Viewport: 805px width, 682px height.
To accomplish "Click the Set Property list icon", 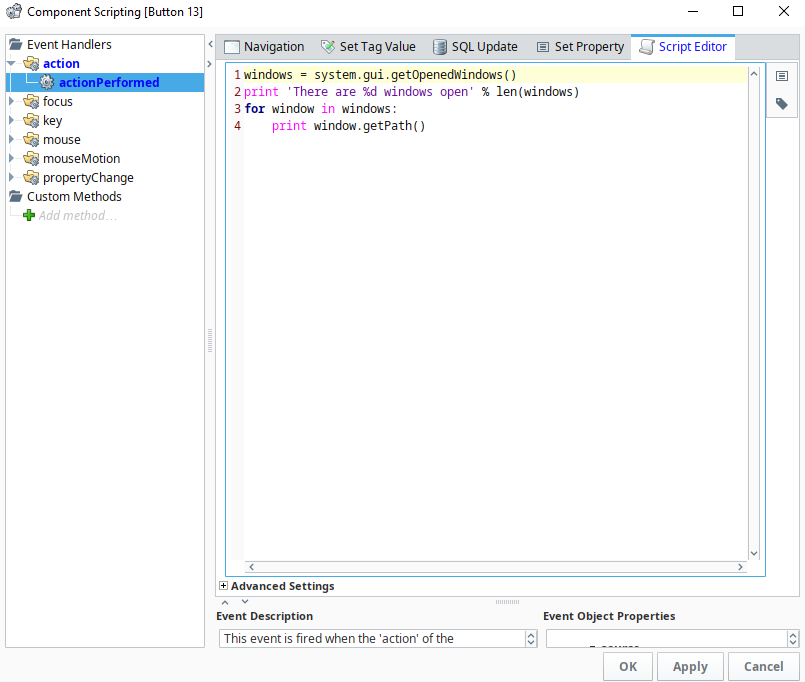I will 543,47.
